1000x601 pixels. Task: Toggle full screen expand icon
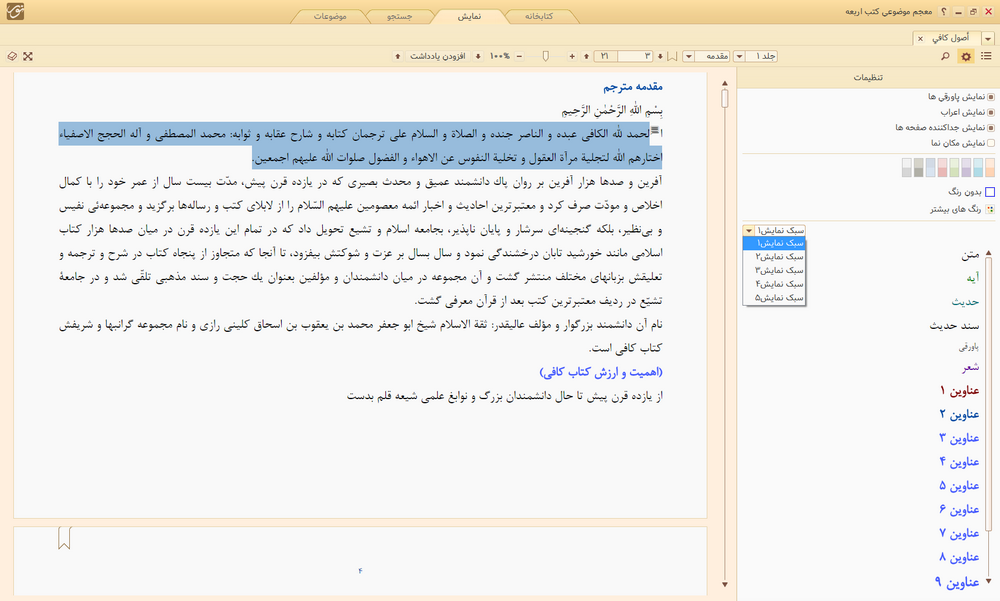(x=27, y=56)
